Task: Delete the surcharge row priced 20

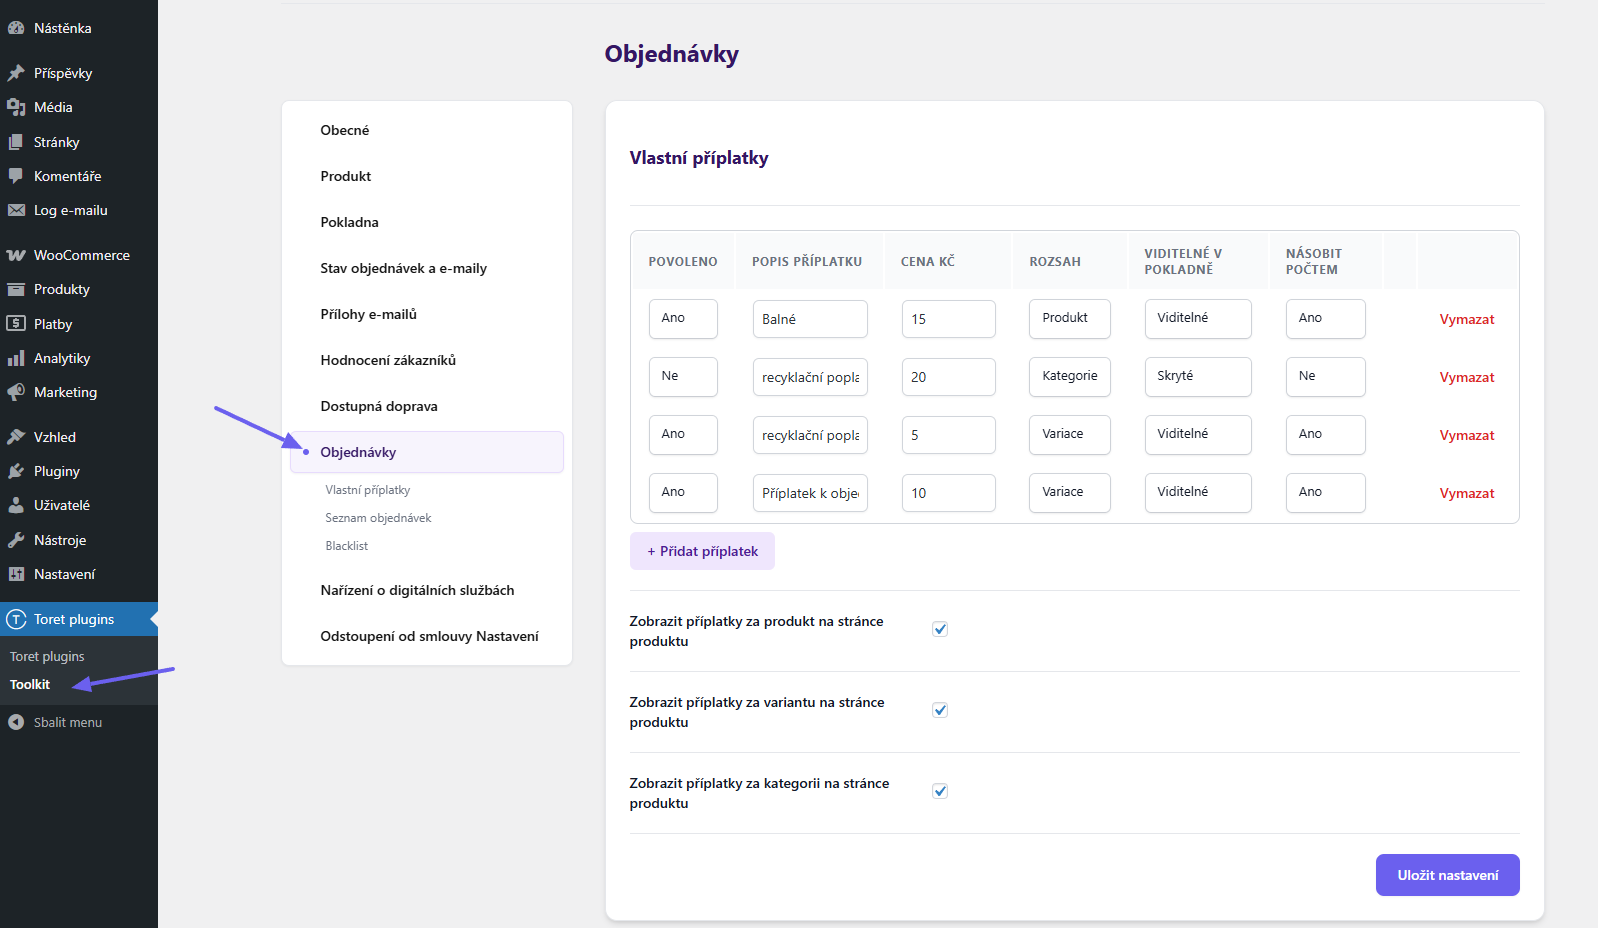Action: 1467,377
